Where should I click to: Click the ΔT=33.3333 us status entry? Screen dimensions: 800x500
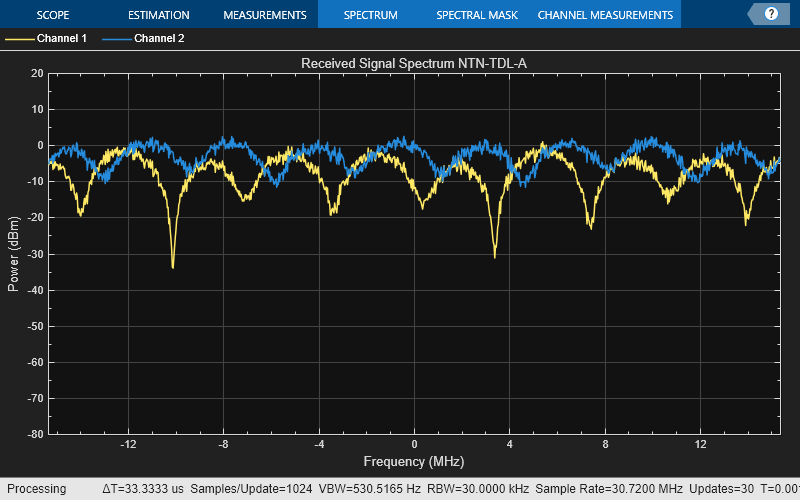pos(143,489)
